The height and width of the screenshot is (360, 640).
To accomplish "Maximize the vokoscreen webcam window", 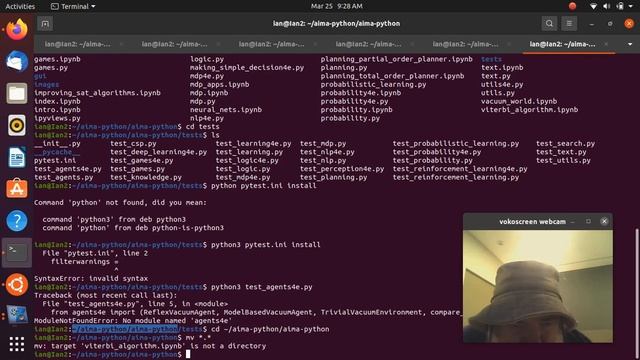I will (588, 221).
